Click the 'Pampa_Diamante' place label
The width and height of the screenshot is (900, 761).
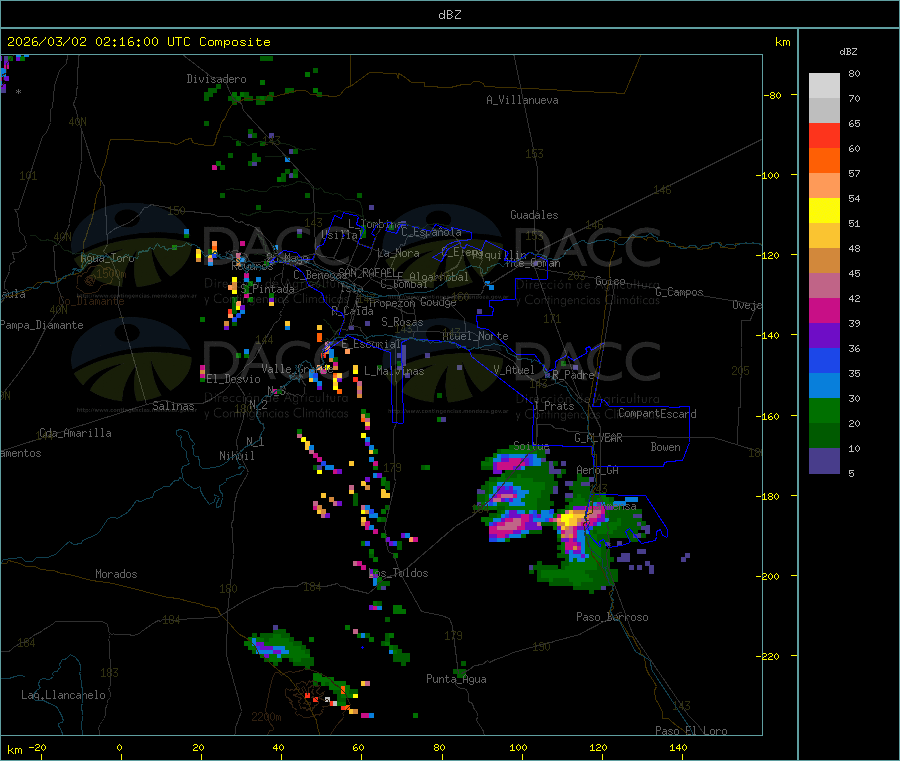(42, 325)
